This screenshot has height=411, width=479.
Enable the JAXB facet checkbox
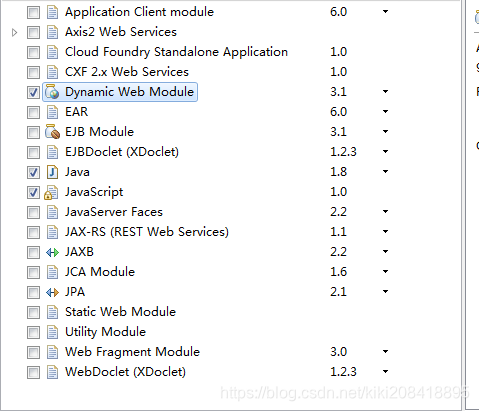pos(33,252)
